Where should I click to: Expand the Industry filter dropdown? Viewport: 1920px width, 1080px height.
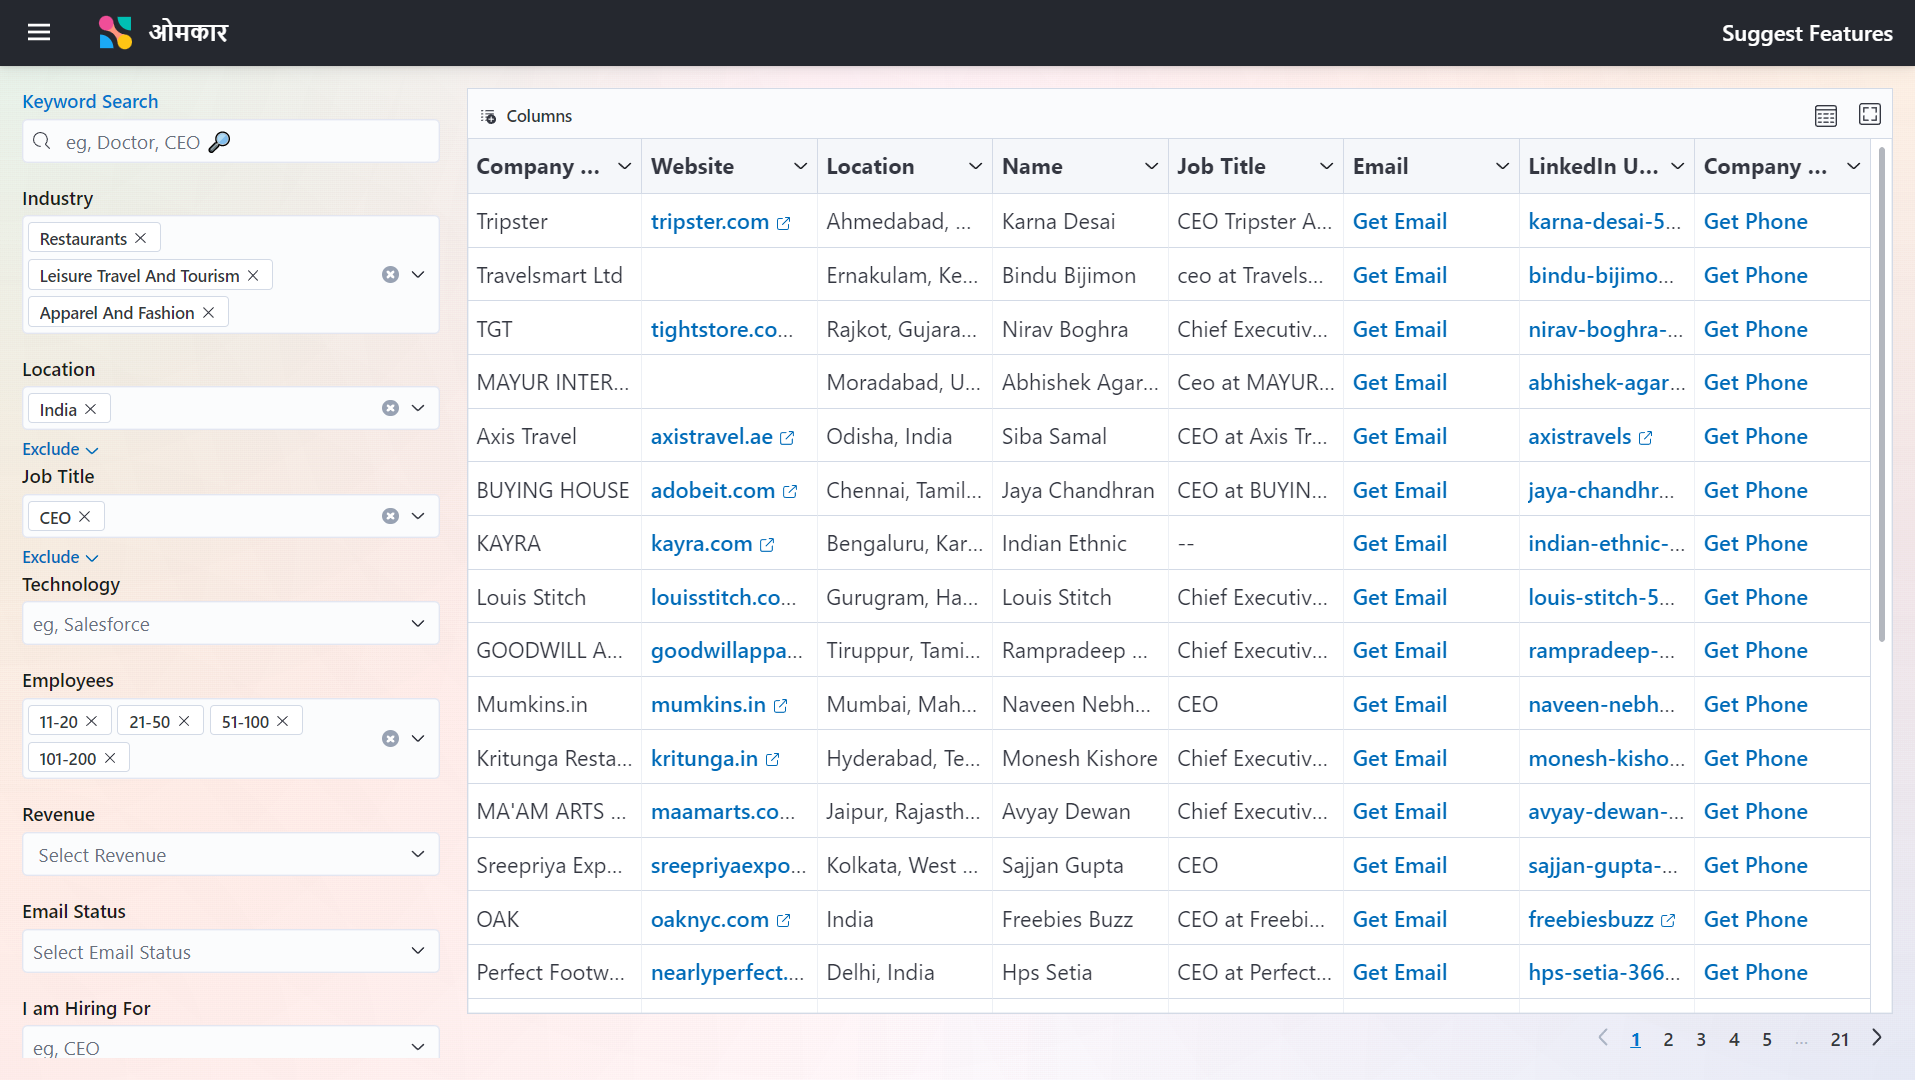tap(419, 274)
